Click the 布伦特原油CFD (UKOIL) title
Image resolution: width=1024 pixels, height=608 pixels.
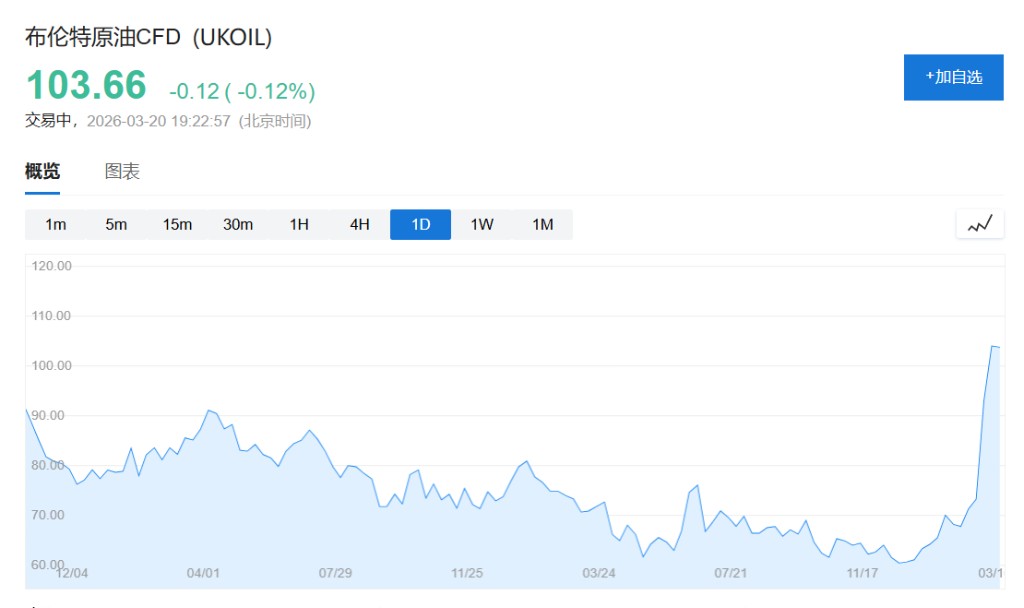148,37
